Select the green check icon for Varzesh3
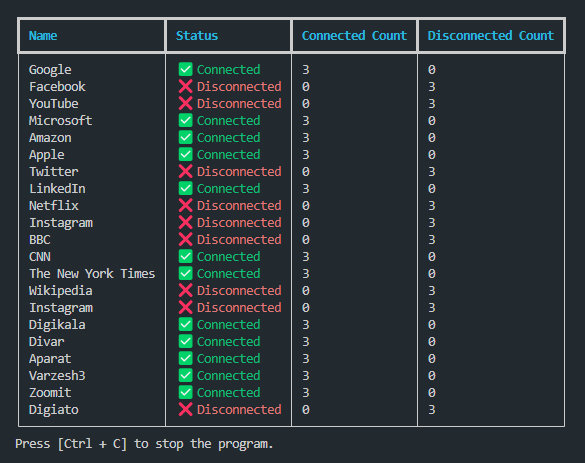Viewport: 585px width, 463px height. click(x=185, y=375)
